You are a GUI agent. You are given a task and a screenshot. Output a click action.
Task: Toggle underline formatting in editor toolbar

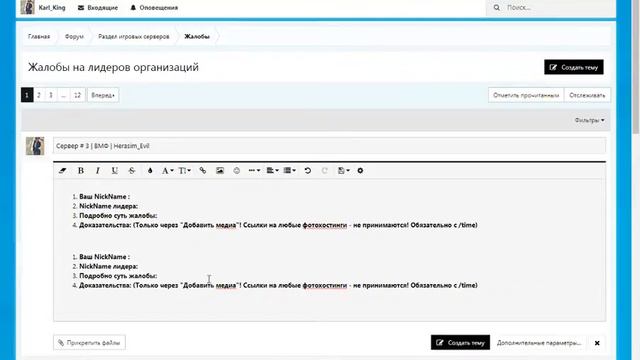click(115, 171)
